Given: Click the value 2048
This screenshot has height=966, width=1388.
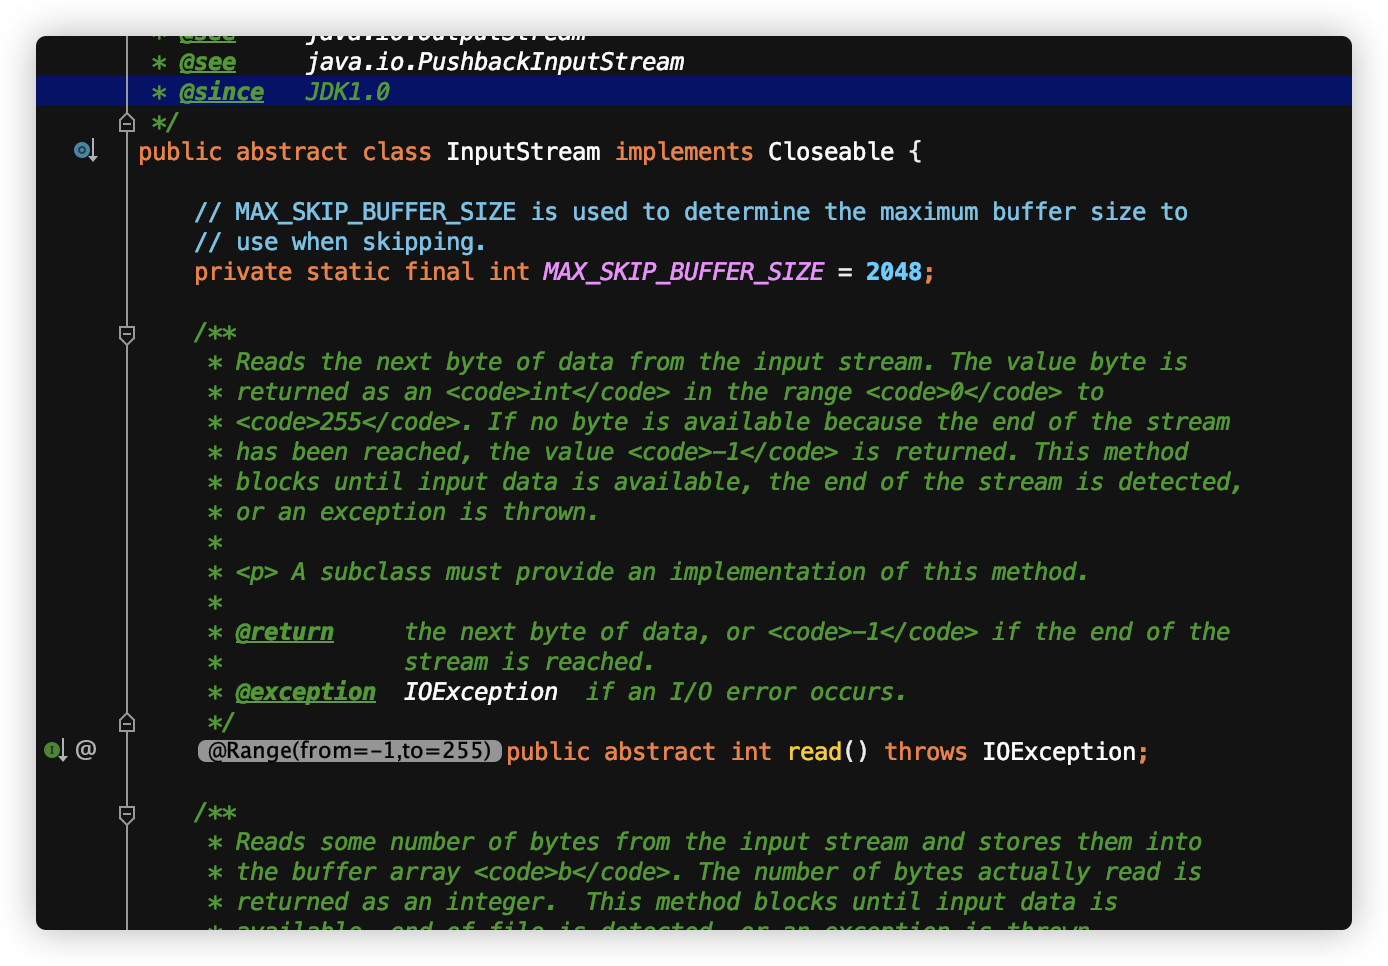Looking at the screenshot, I should coord(894,272).
